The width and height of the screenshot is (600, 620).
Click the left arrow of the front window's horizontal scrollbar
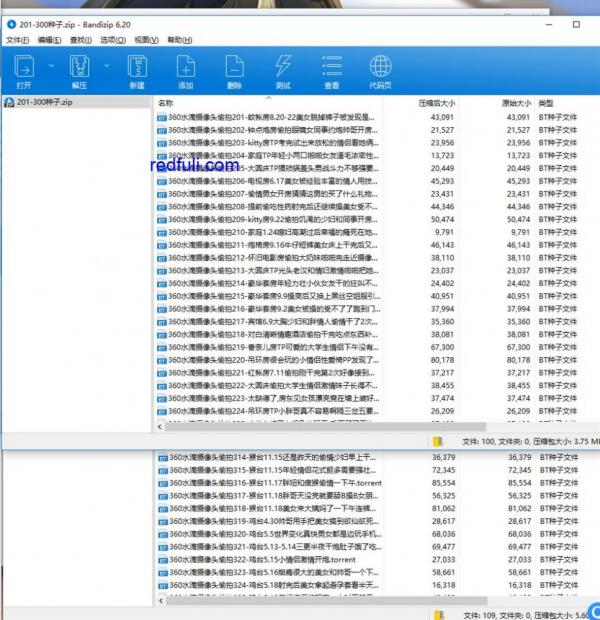pos(159,427)
